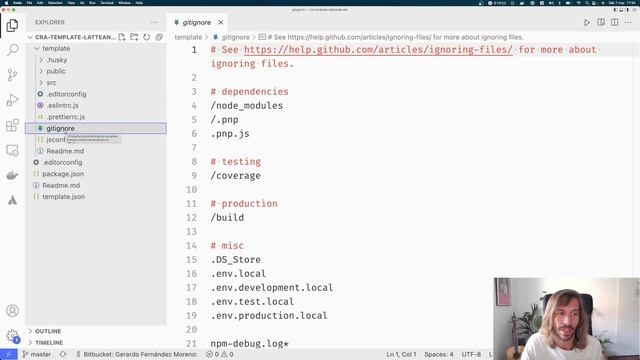Click the master branch in status bar
This screenshot has width=640, height=360.
click(37, 354)
